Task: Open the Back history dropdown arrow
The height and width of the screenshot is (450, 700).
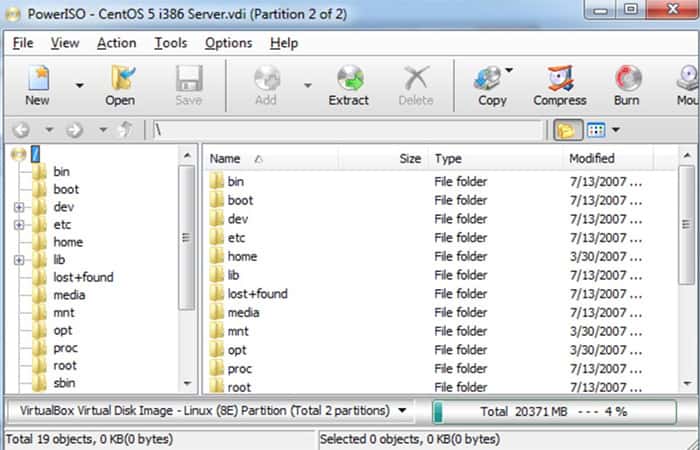Action: 49,130
